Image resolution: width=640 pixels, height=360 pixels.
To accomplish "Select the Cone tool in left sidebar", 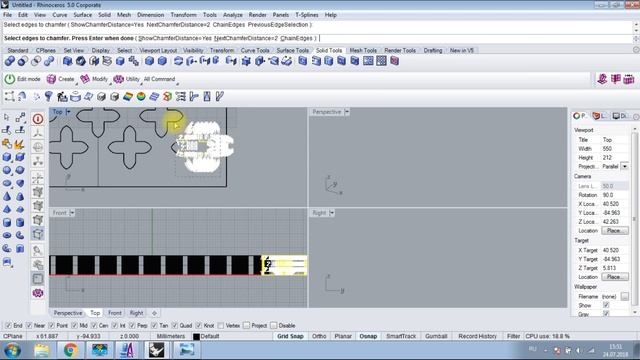I will (7, 196).
